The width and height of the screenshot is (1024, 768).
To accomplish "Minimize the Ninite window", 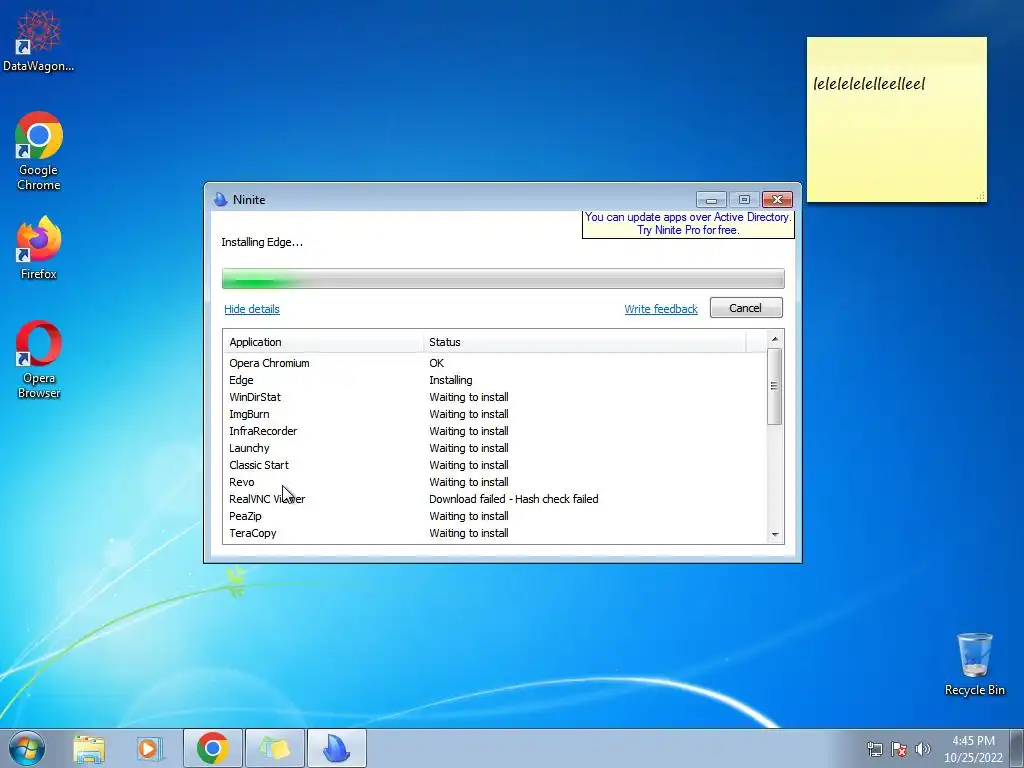I will point(711,199).
